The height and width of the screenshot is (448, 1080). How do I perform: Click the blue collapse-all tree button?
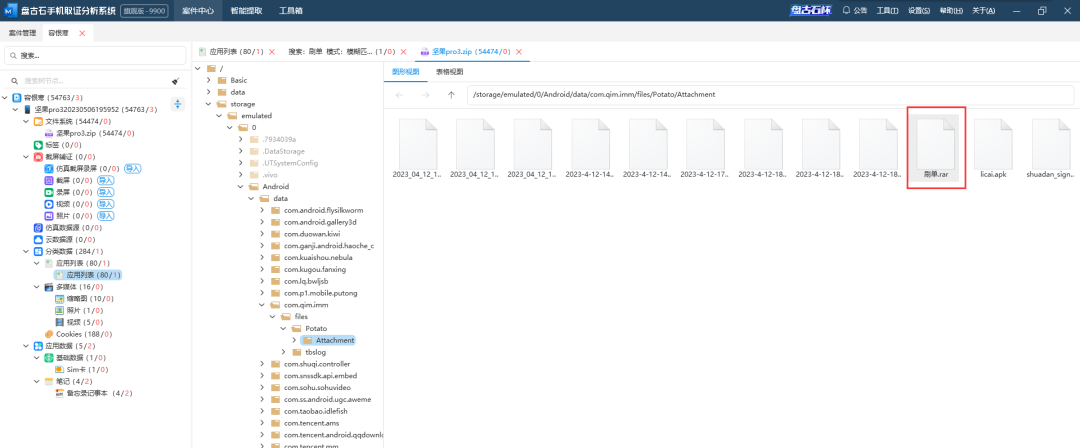(x=178, y=104)
